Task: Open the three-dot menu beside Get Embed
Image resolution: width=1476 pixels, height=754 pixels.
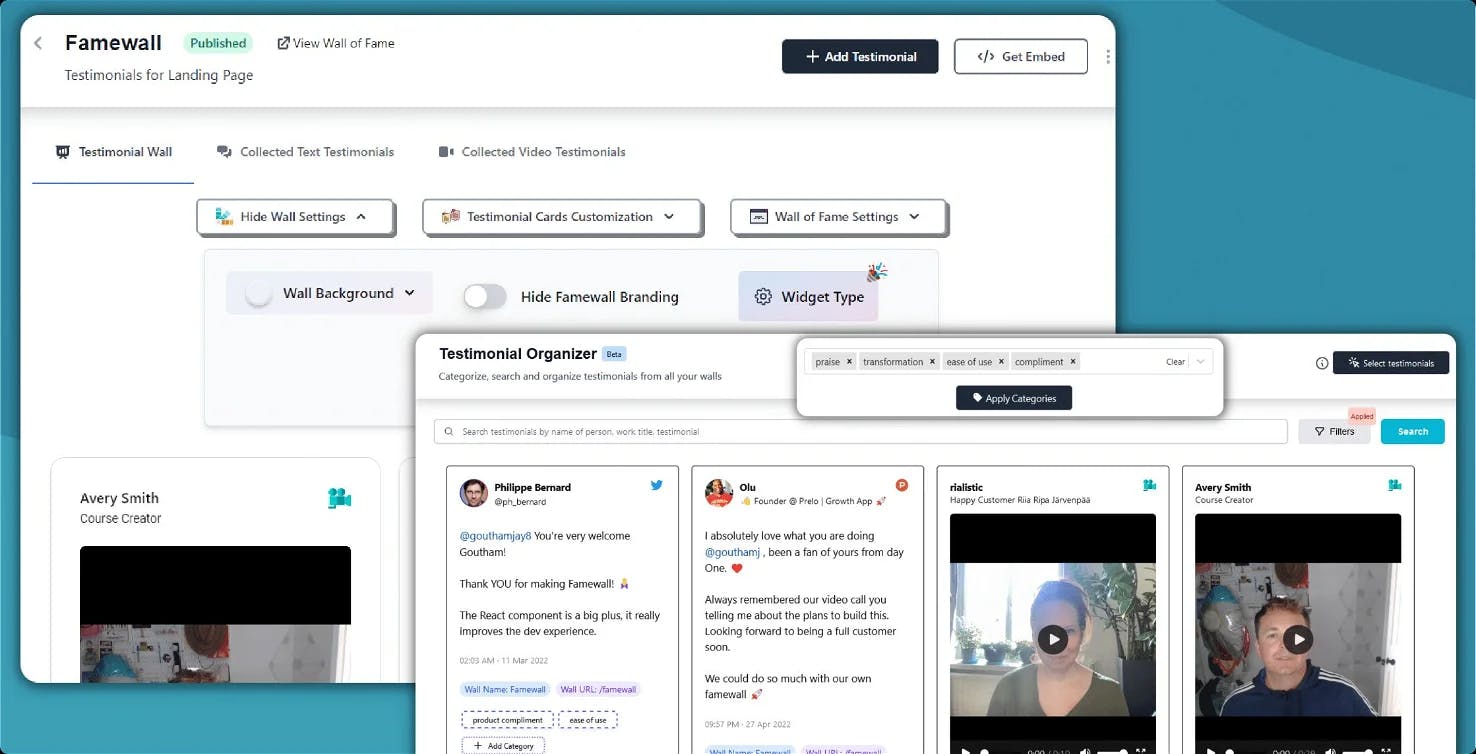Action: 1108,57
